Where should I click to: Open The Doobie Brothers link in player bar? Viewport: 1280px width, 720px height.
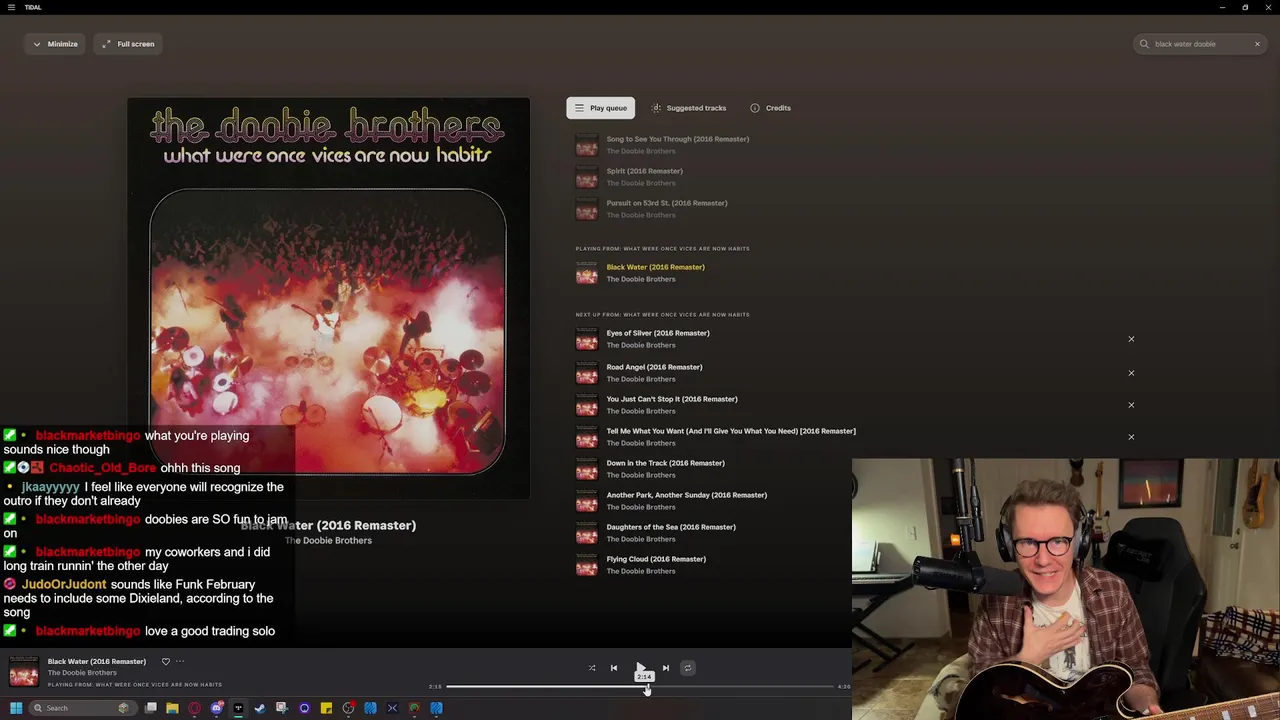[82, 673]
